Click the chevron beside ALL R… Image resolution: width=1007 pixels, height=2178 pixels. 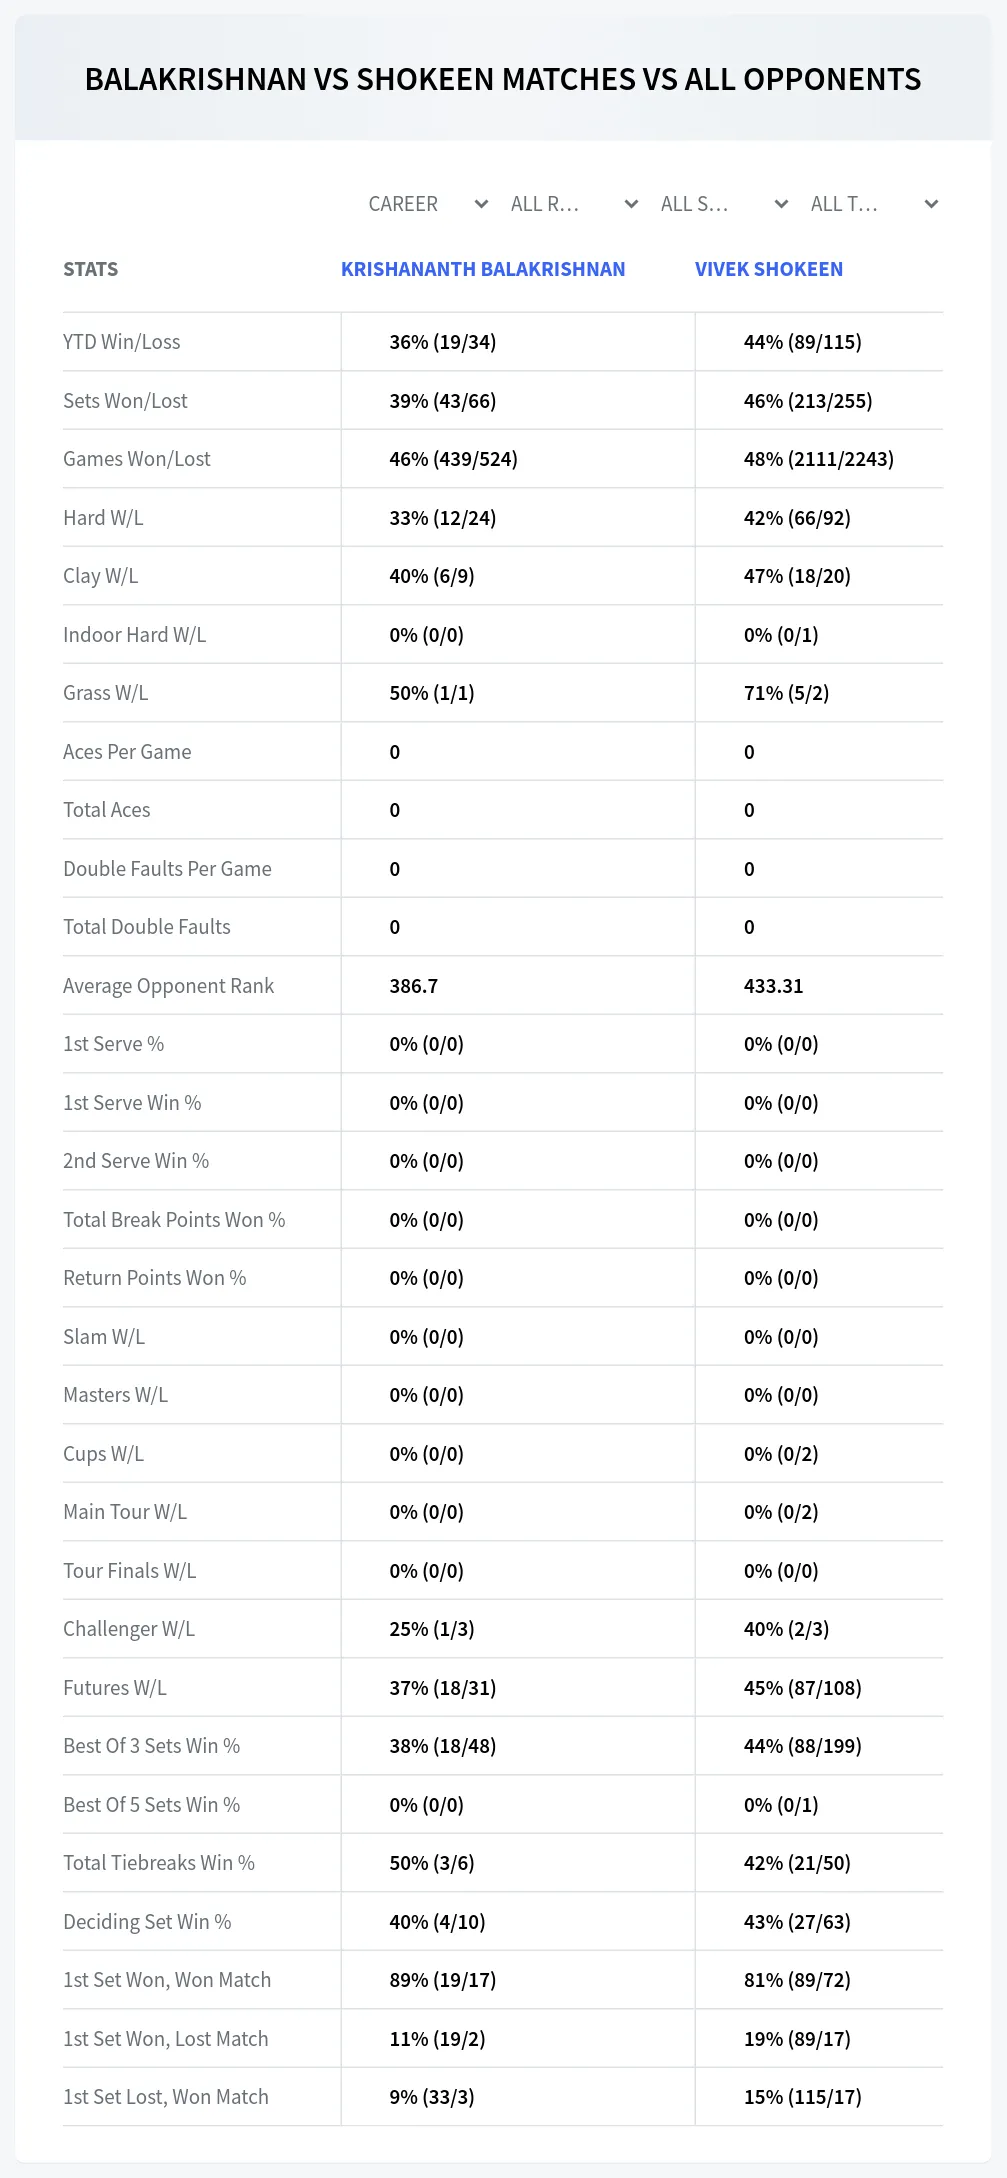click(631, 204)
